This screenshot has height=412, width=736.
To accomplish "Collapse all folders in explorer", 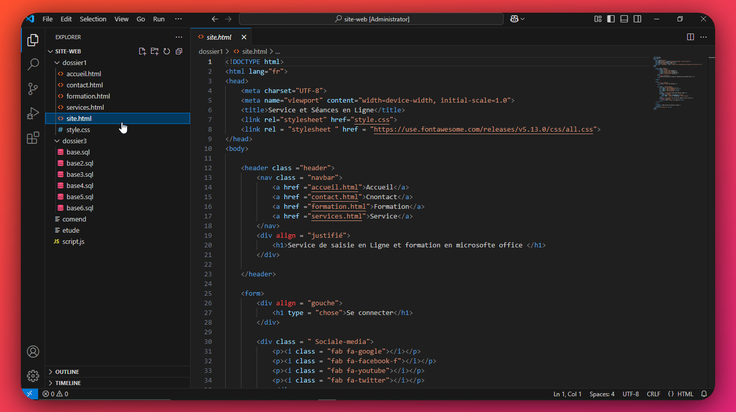I will coord(179,51).
